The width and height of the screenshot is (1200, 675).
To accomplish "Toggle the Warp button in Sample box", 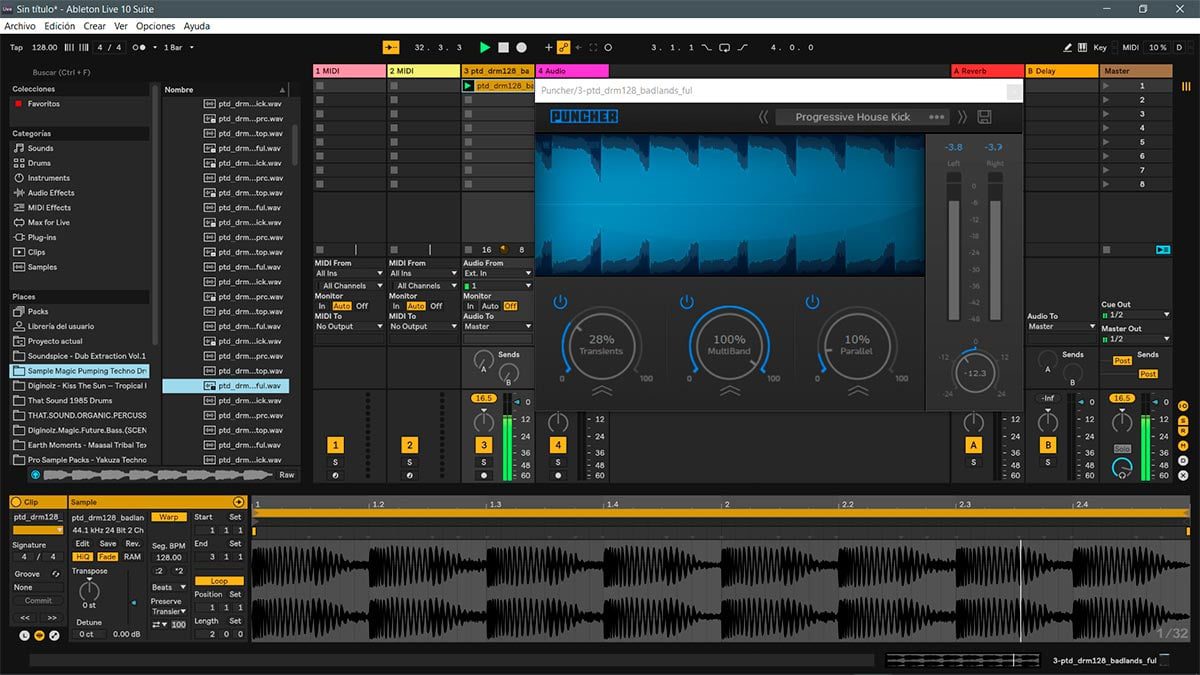I will point(169,517).
